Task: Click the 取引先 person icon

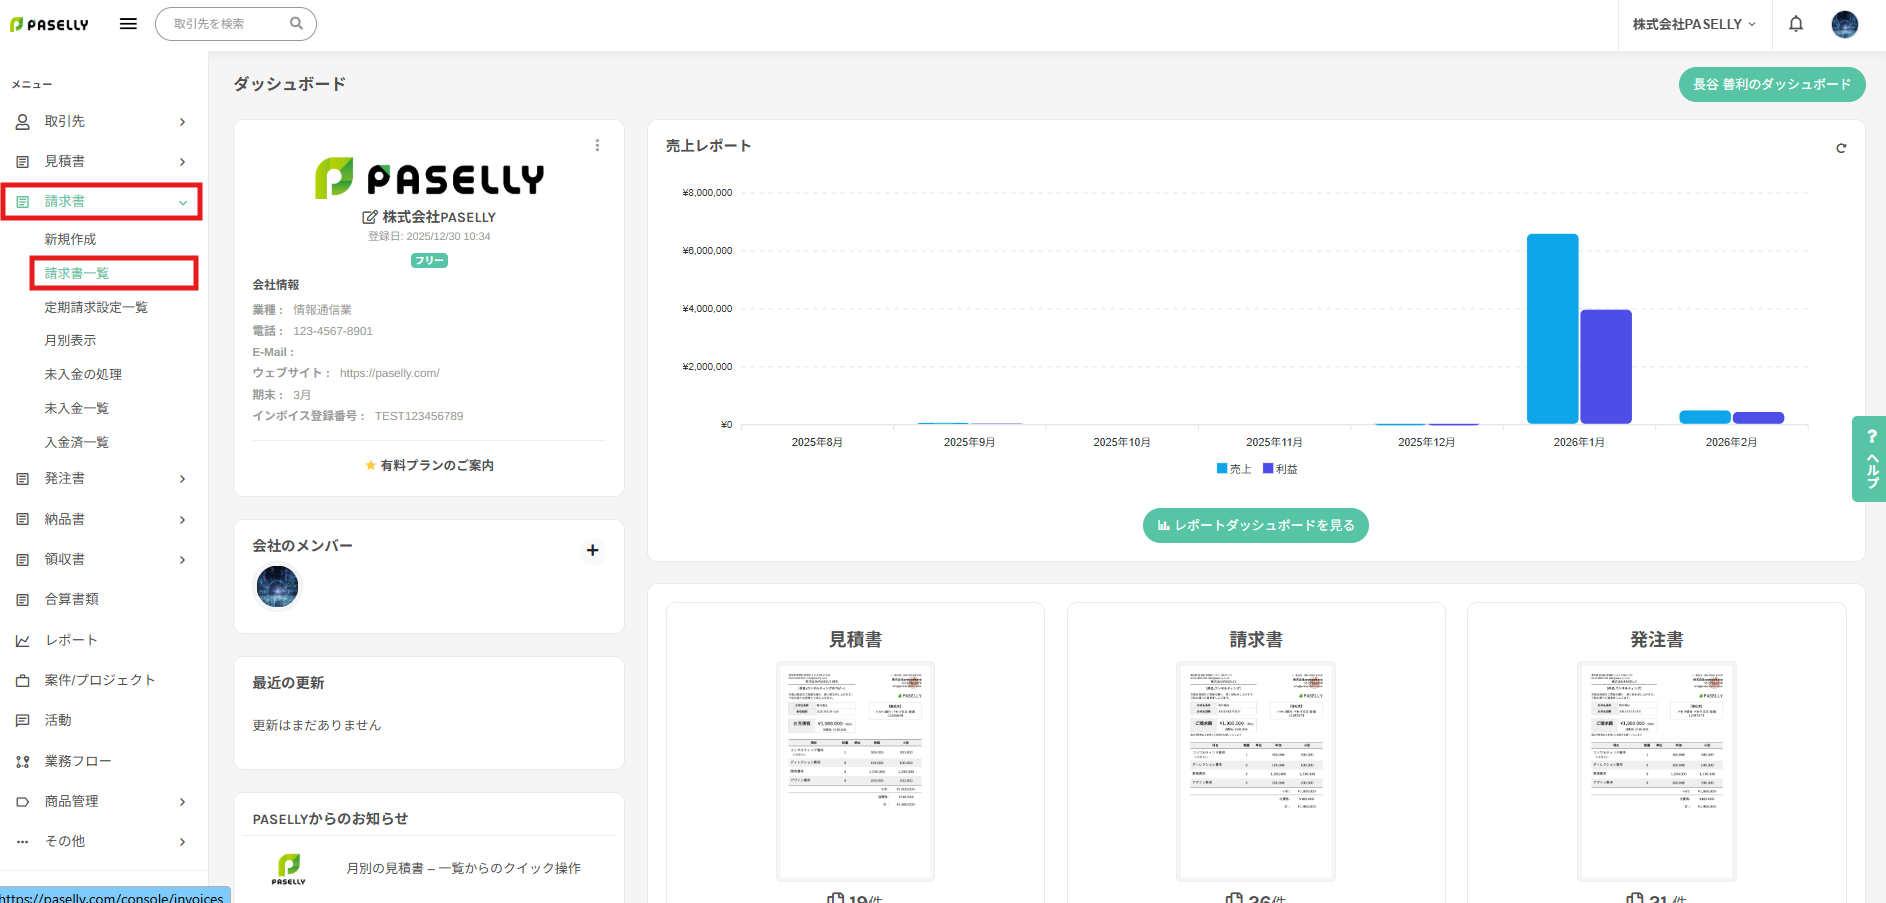Action: [22, 122]
